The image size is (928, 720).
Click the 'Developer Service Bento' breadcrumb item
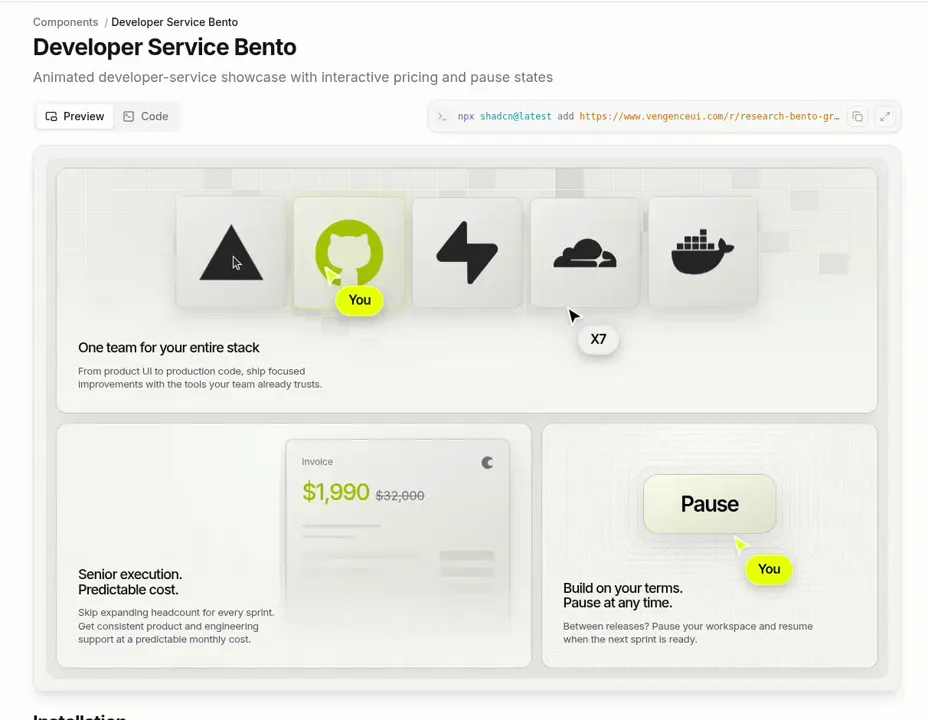175,22
